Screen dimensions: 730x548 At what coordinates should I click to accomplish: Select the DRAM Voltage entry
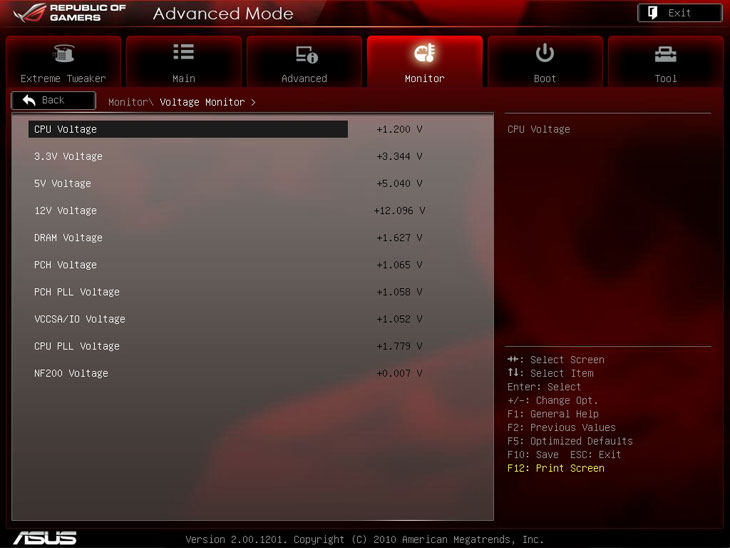(68, 237)
